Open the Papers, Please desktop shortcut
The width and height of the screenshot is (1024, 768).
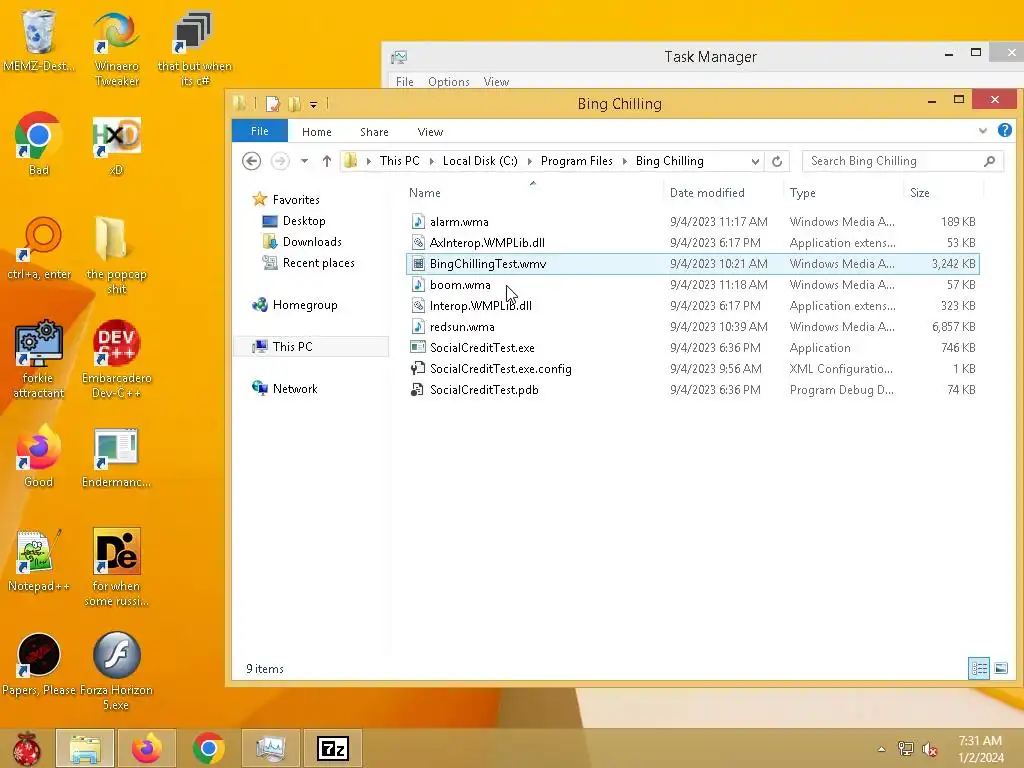(x=39, y=664)
